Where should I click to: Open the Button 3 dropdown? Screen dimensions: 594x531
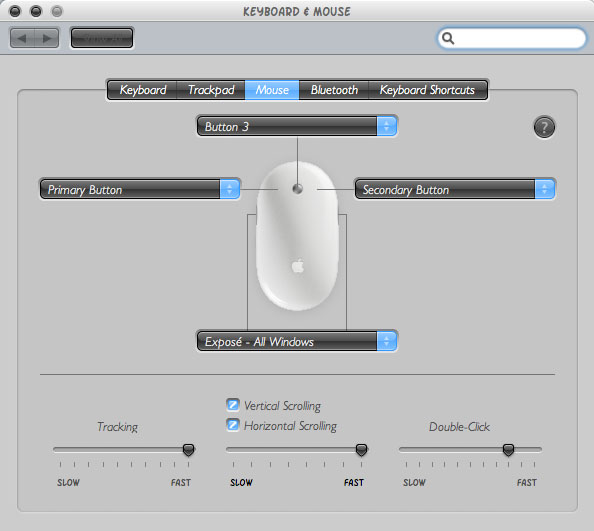tap(297, 127)
